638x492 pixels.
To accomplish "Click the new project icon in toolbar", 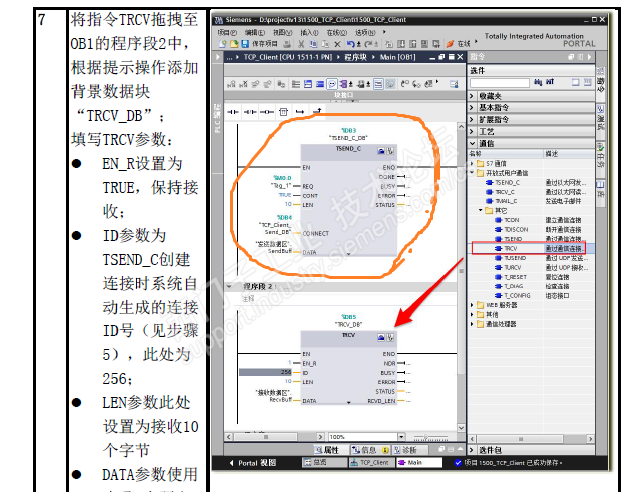I will [x=223, y=44].
